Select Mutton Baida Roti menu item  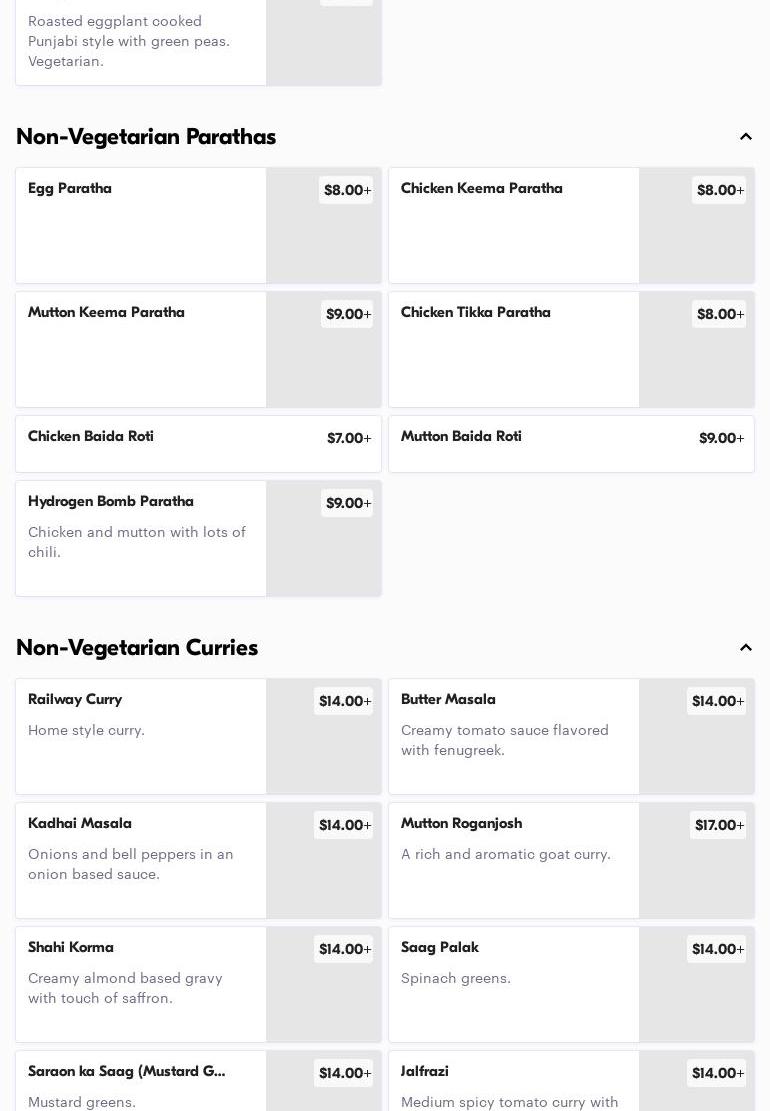pos(461,437)
